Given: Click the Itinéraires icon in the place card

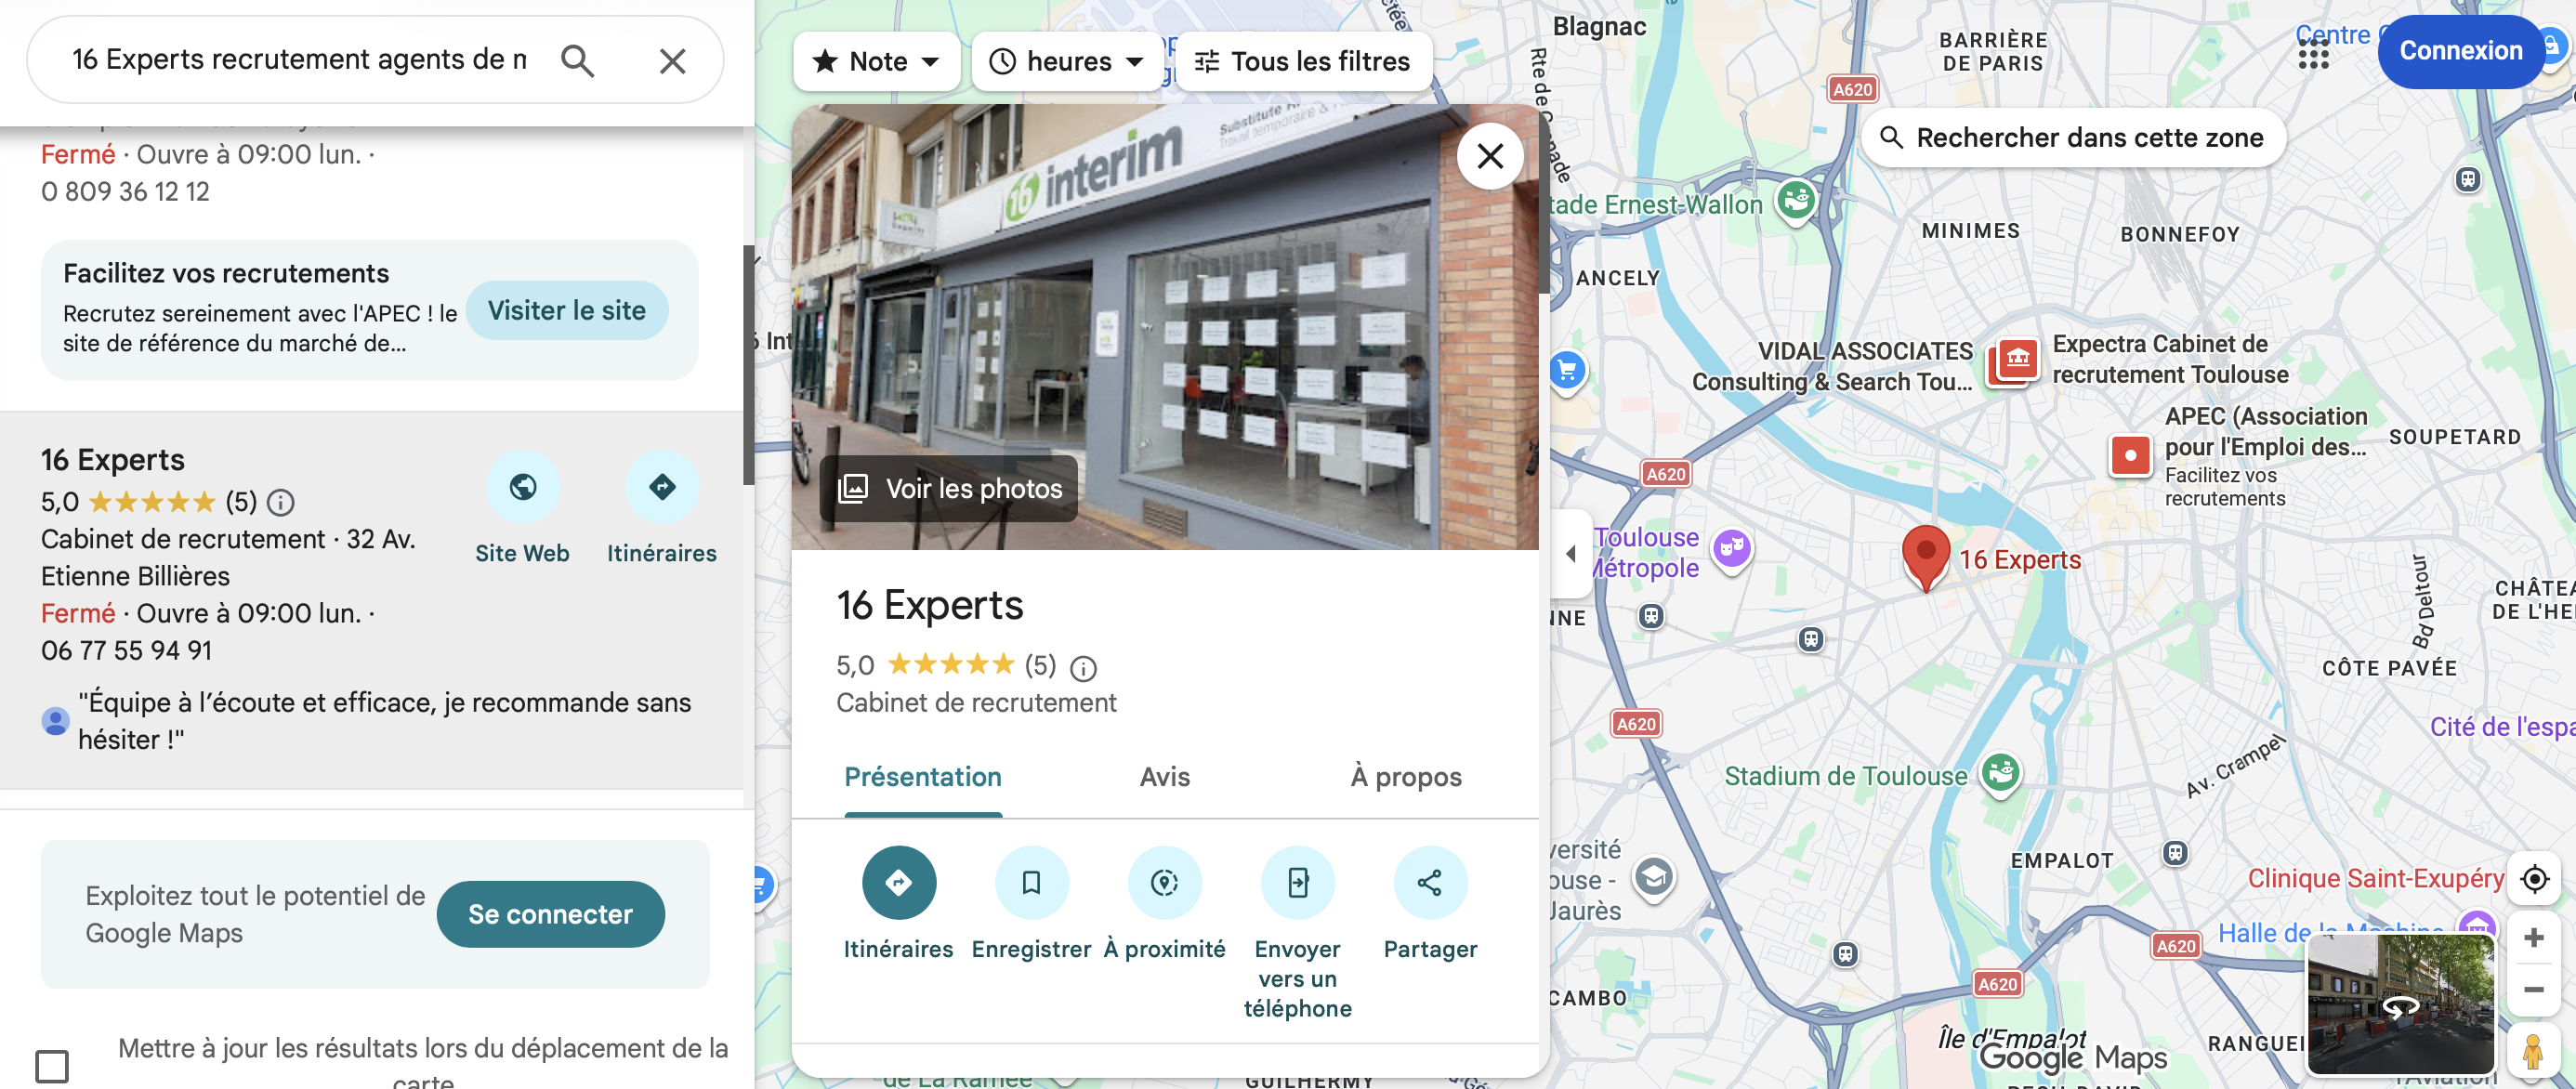Looking at the screenshot, I should [x=898, y=882].
